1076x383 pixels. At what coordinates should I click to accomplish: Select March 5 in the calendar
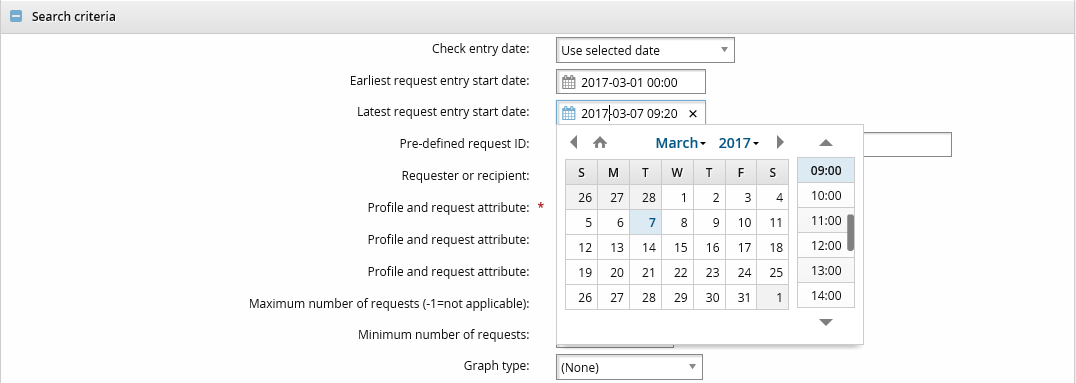582,222
